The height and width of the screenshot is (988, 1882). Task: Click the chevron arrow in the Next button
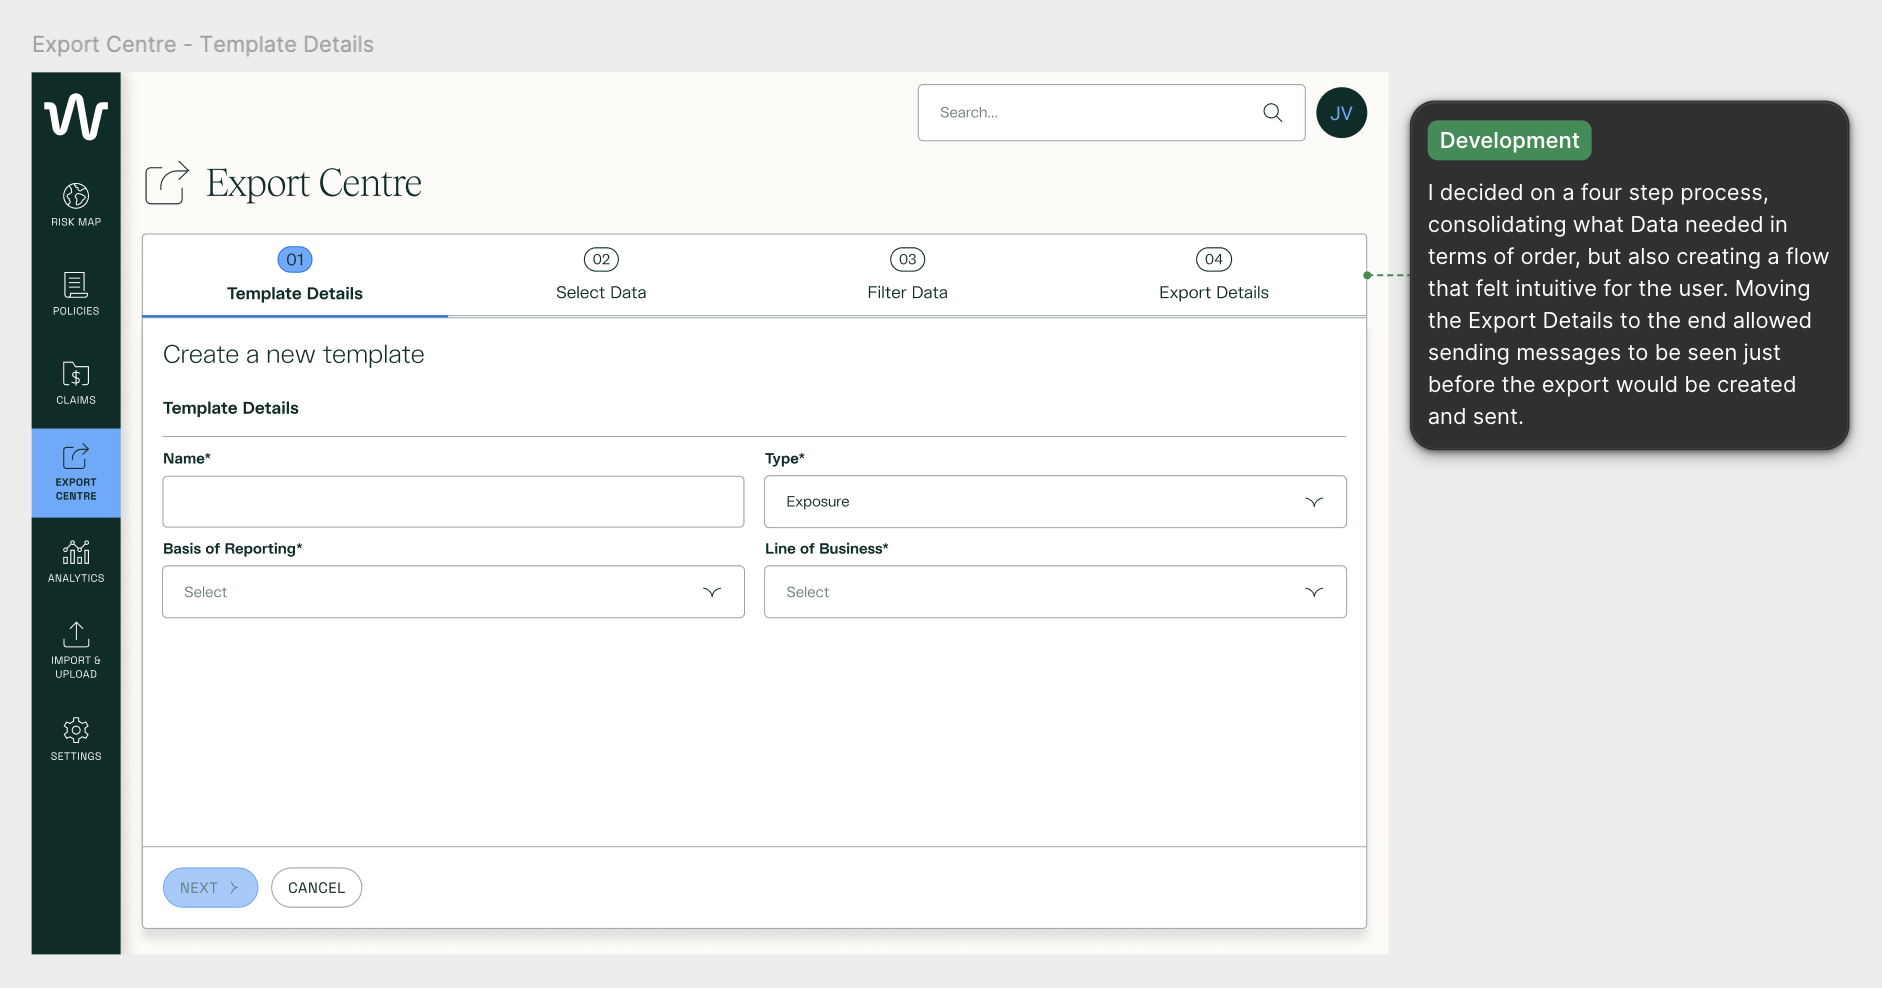pos(234,888)
